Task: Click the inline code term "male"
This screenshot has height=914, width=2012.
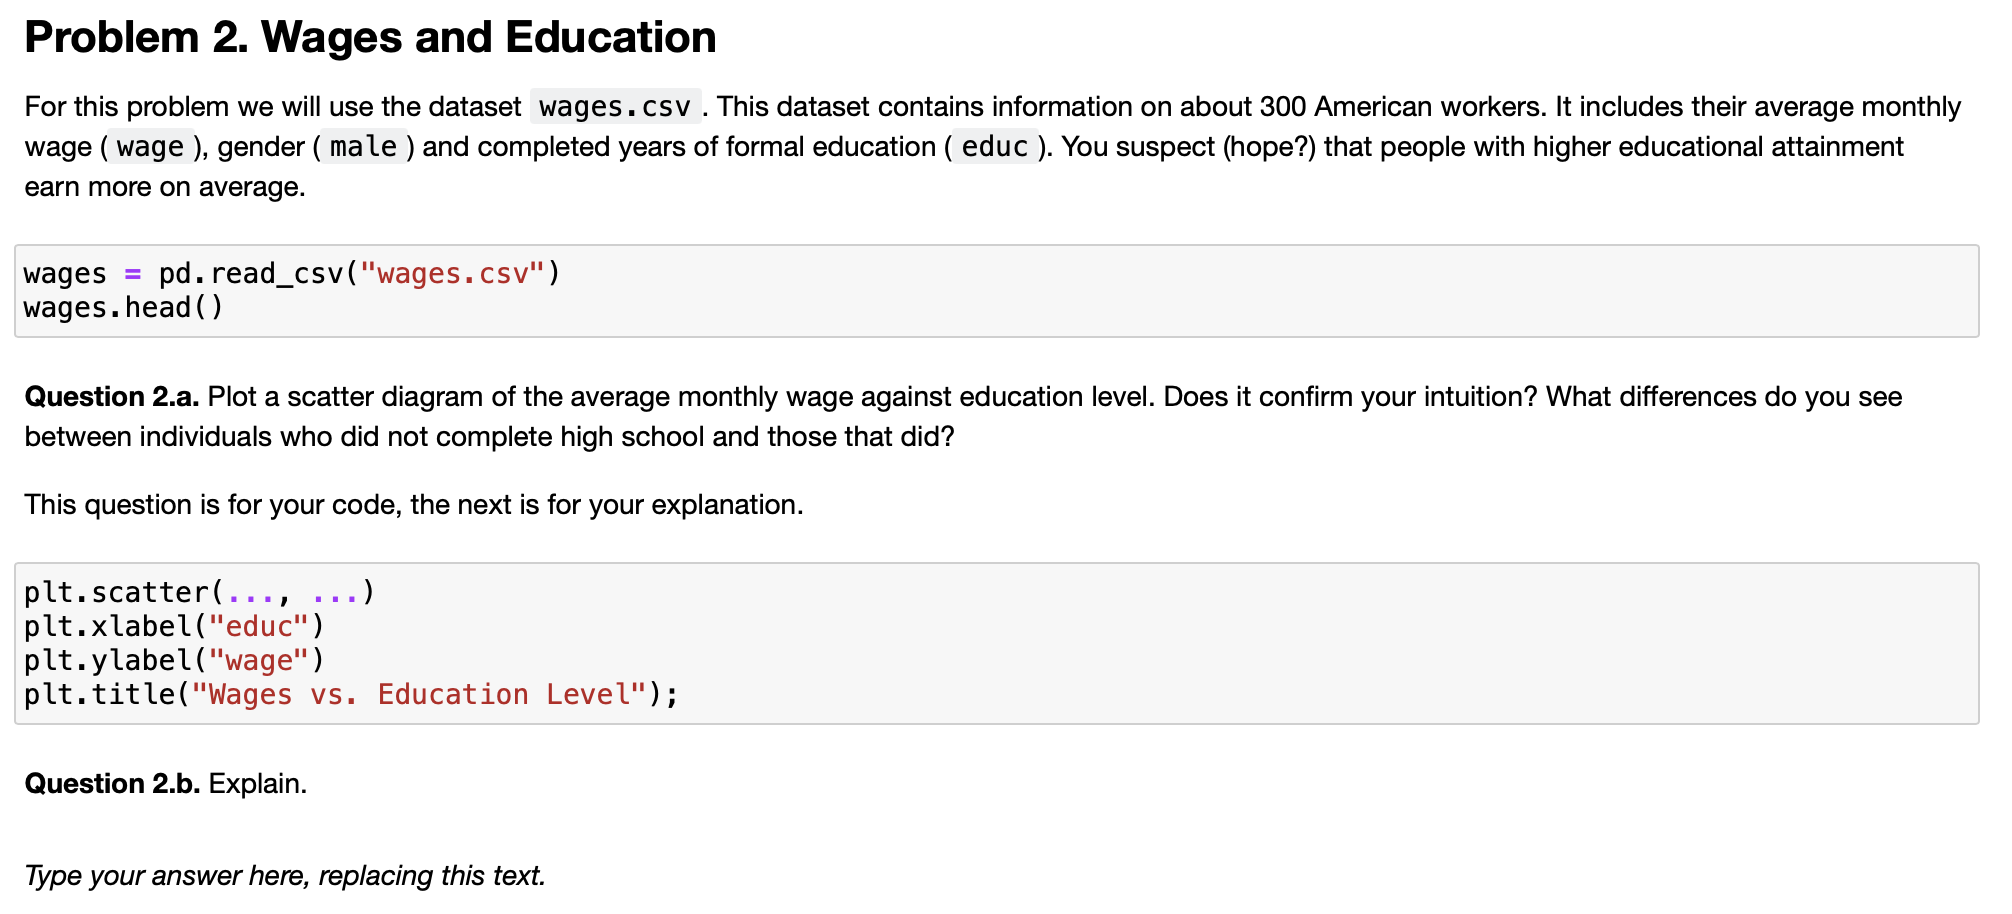Action: pos(364,147)
